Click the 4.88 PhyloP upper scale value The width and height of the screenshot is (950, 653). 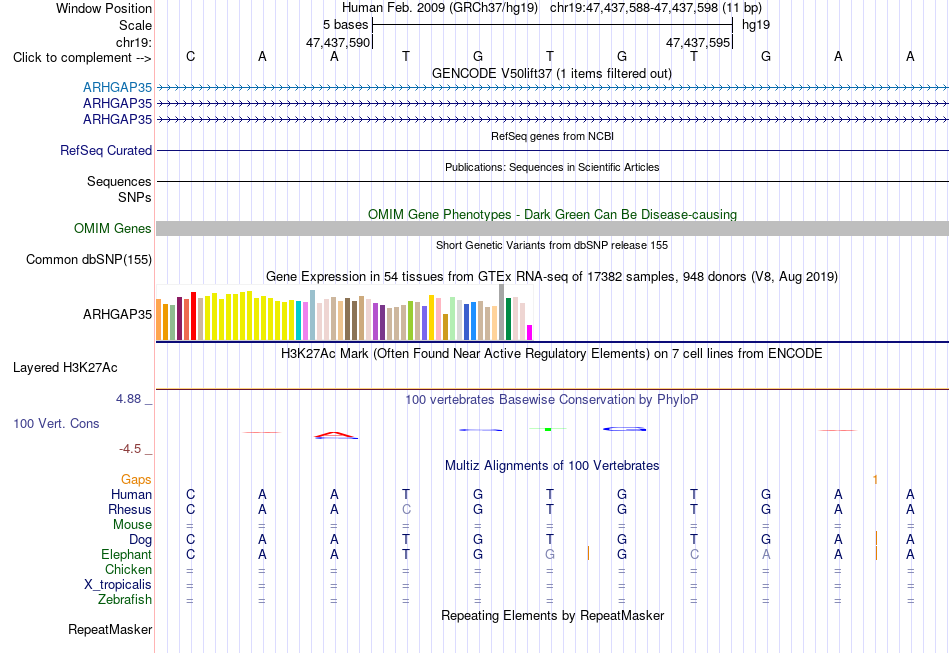128,399
